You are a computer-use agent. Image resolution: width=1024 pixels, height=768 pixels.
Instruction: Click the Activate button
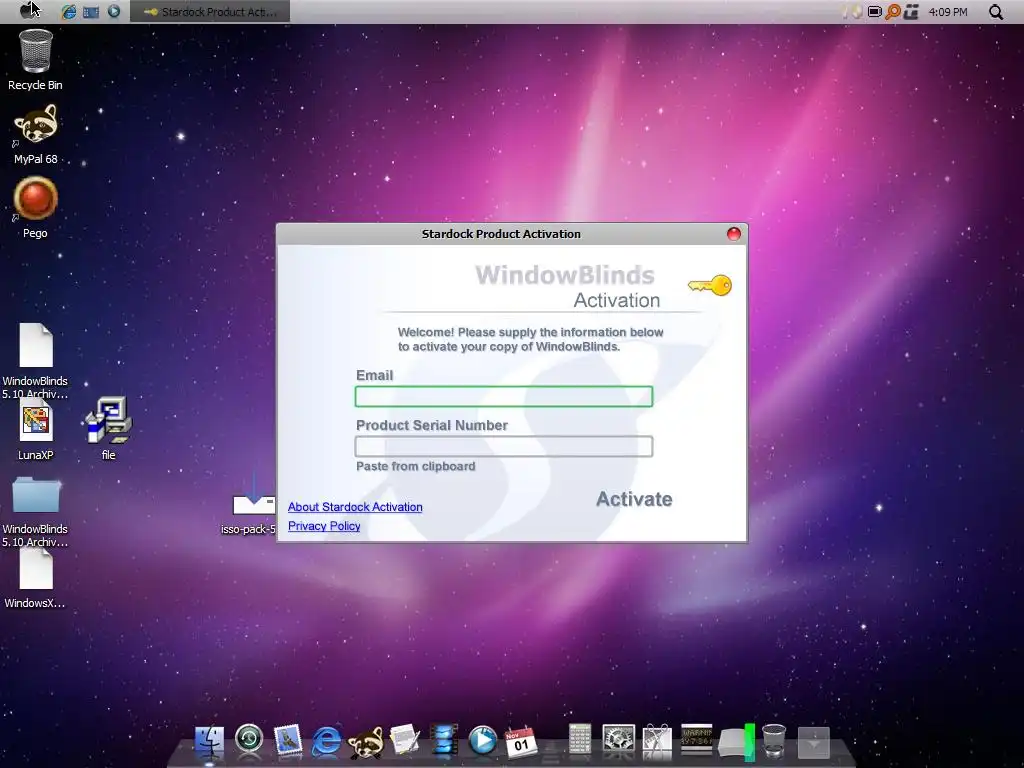tap(634, 499)
